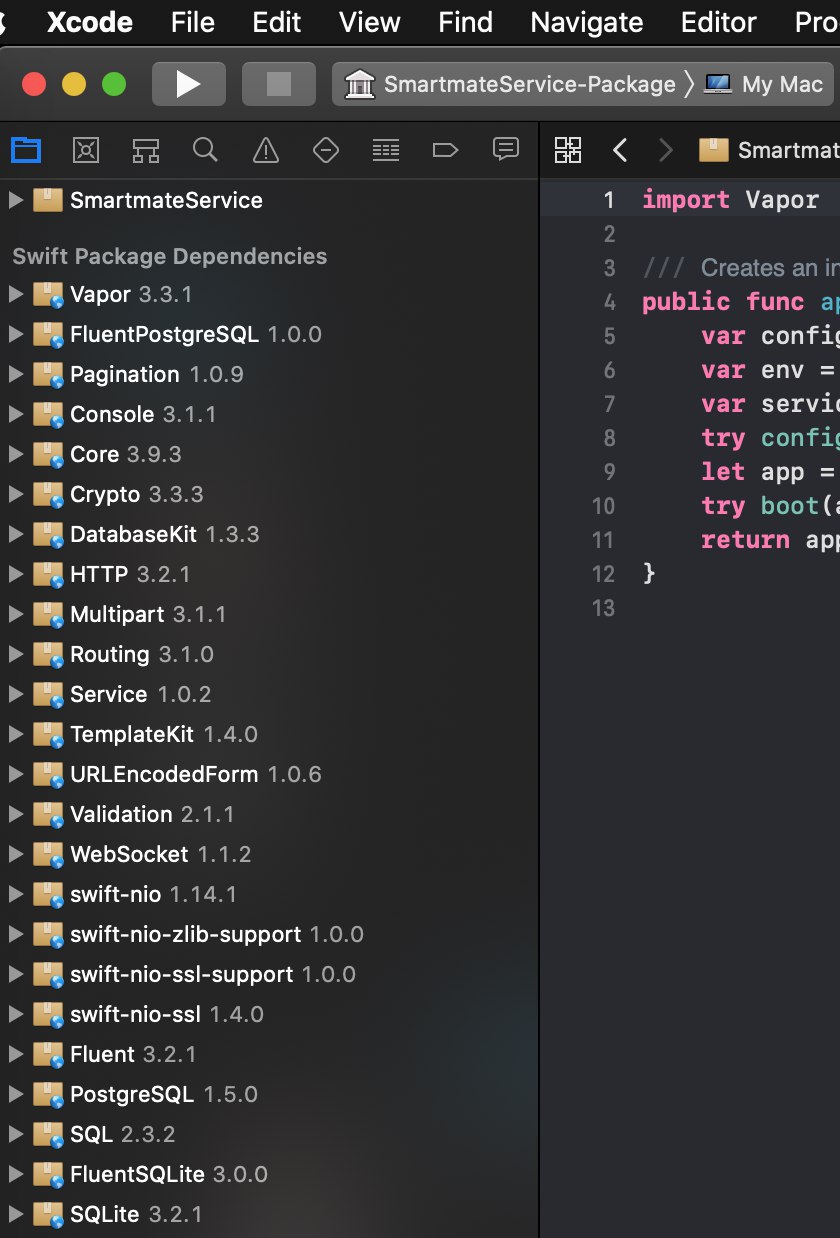This screenshot has width=840, height=1238.
Task: Select the SQL 2.3.2 package
Action: pyautogui.click(x=268, y=1134)
